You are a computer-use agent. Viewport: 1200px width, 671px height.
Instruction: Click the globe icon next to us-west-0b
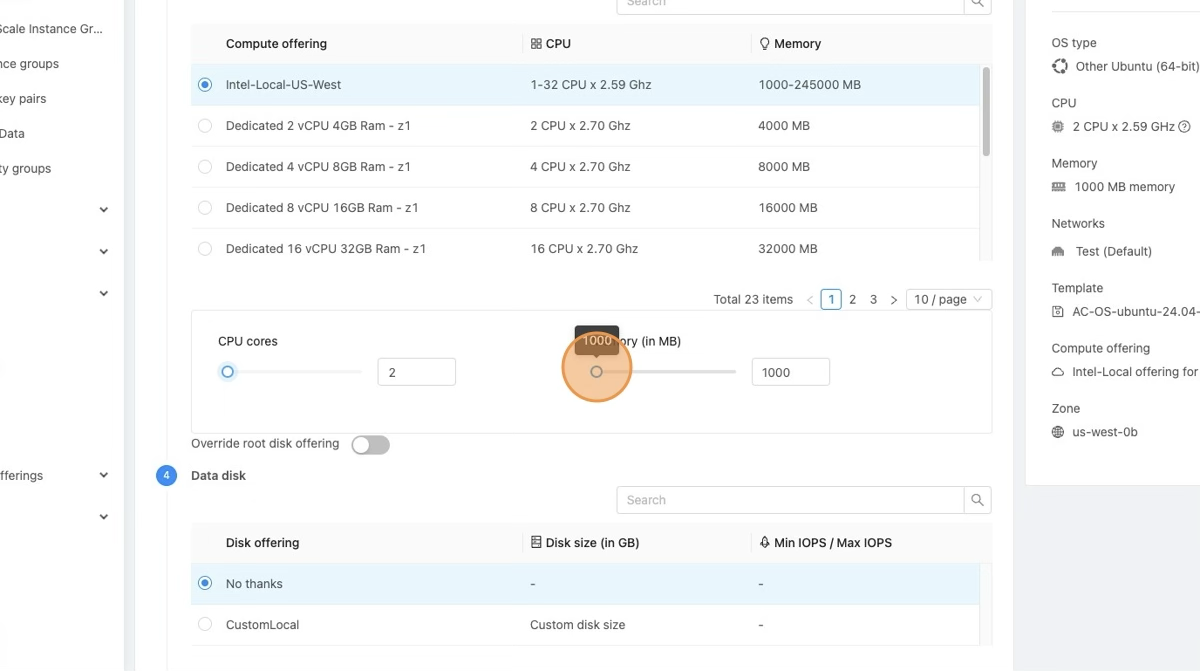1058,432
